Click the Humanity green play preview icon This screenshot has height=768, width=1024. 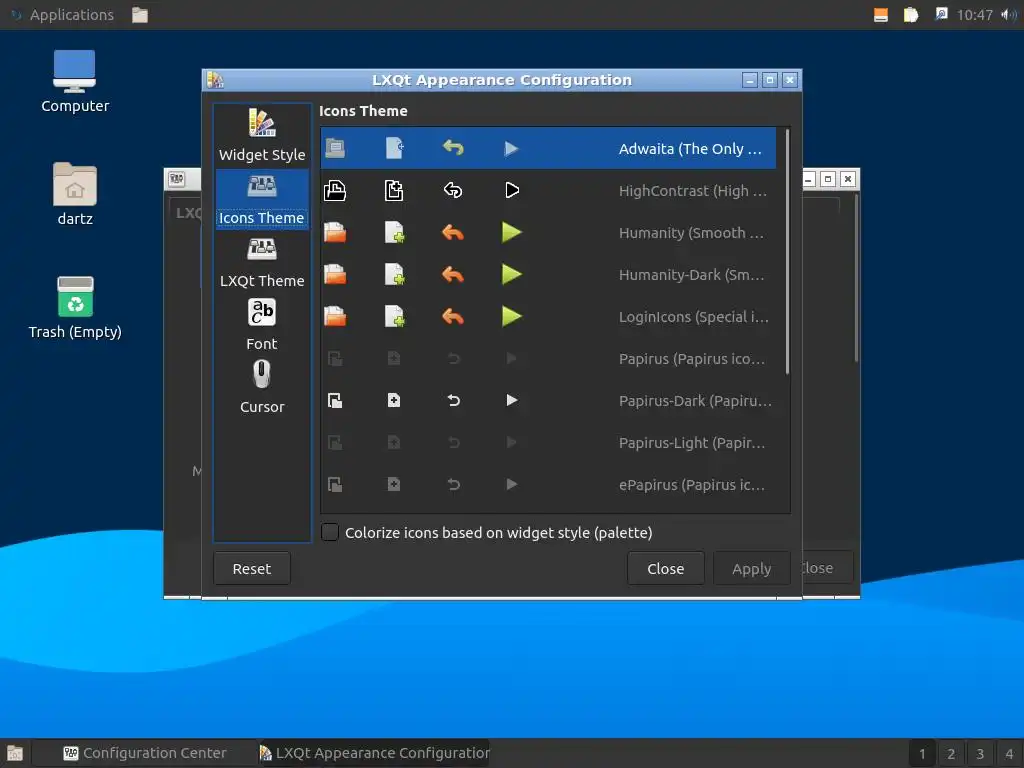[511, 232]
